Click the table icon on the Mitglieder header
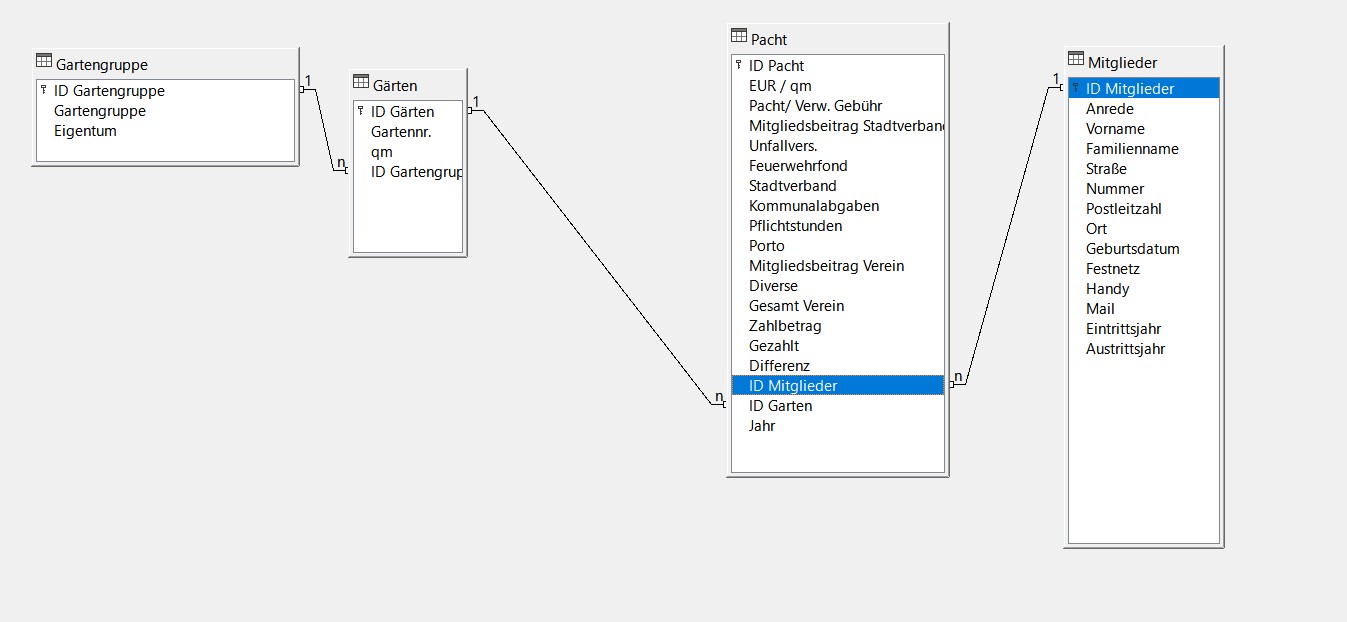The height and width of the screenshot is (622, 1347). click(x=1075, y=60)
